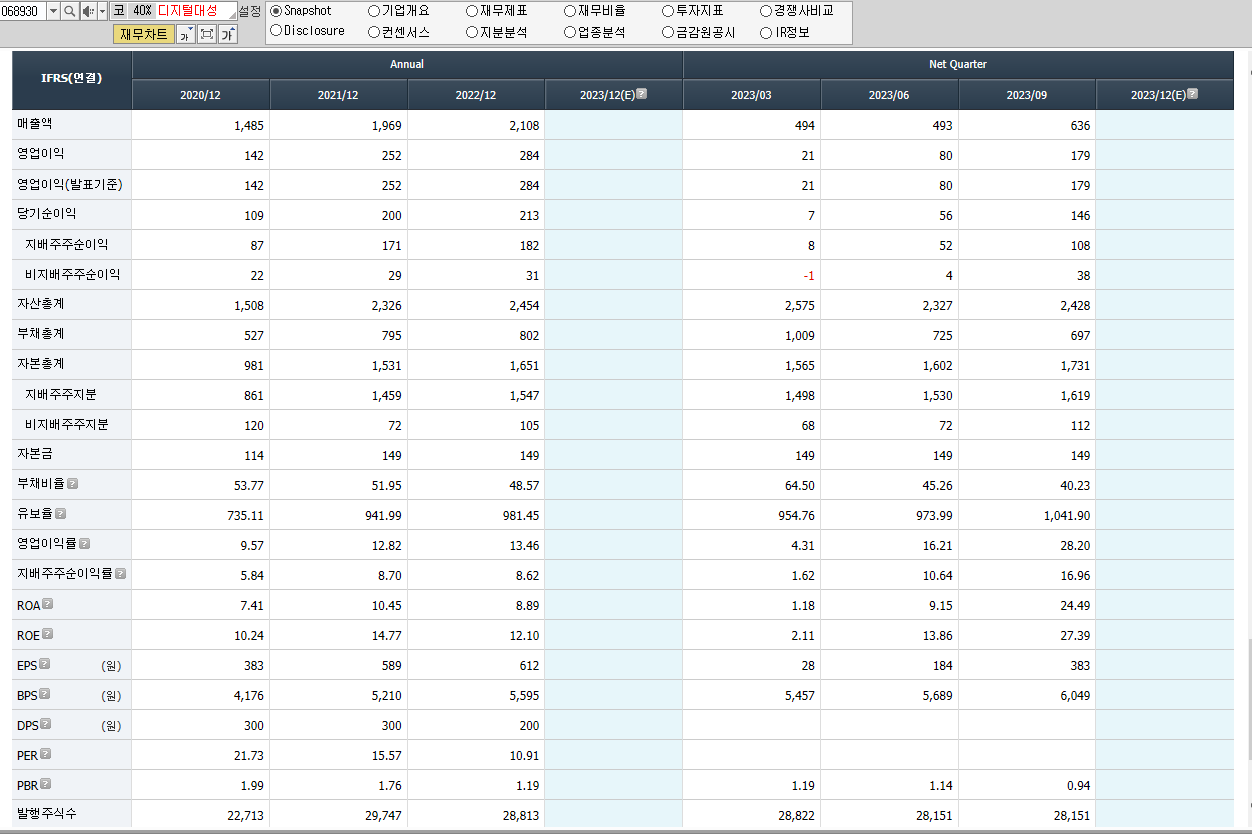Click the 21.73 PER value for 2020/12
This screenshot has height=834, width=1252.
(249, 756)
